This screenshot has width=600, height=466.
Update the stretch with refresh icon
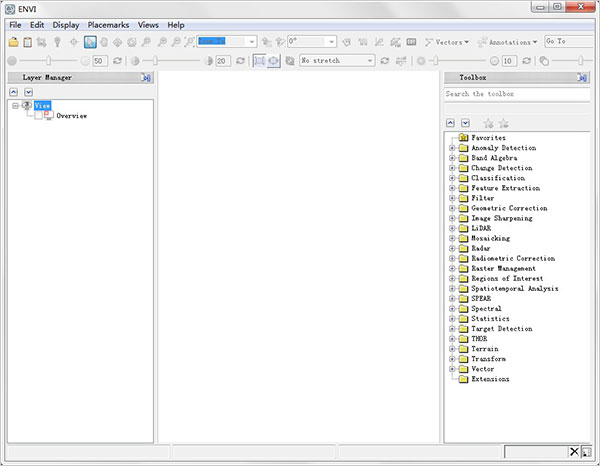(x=385, y=61)
